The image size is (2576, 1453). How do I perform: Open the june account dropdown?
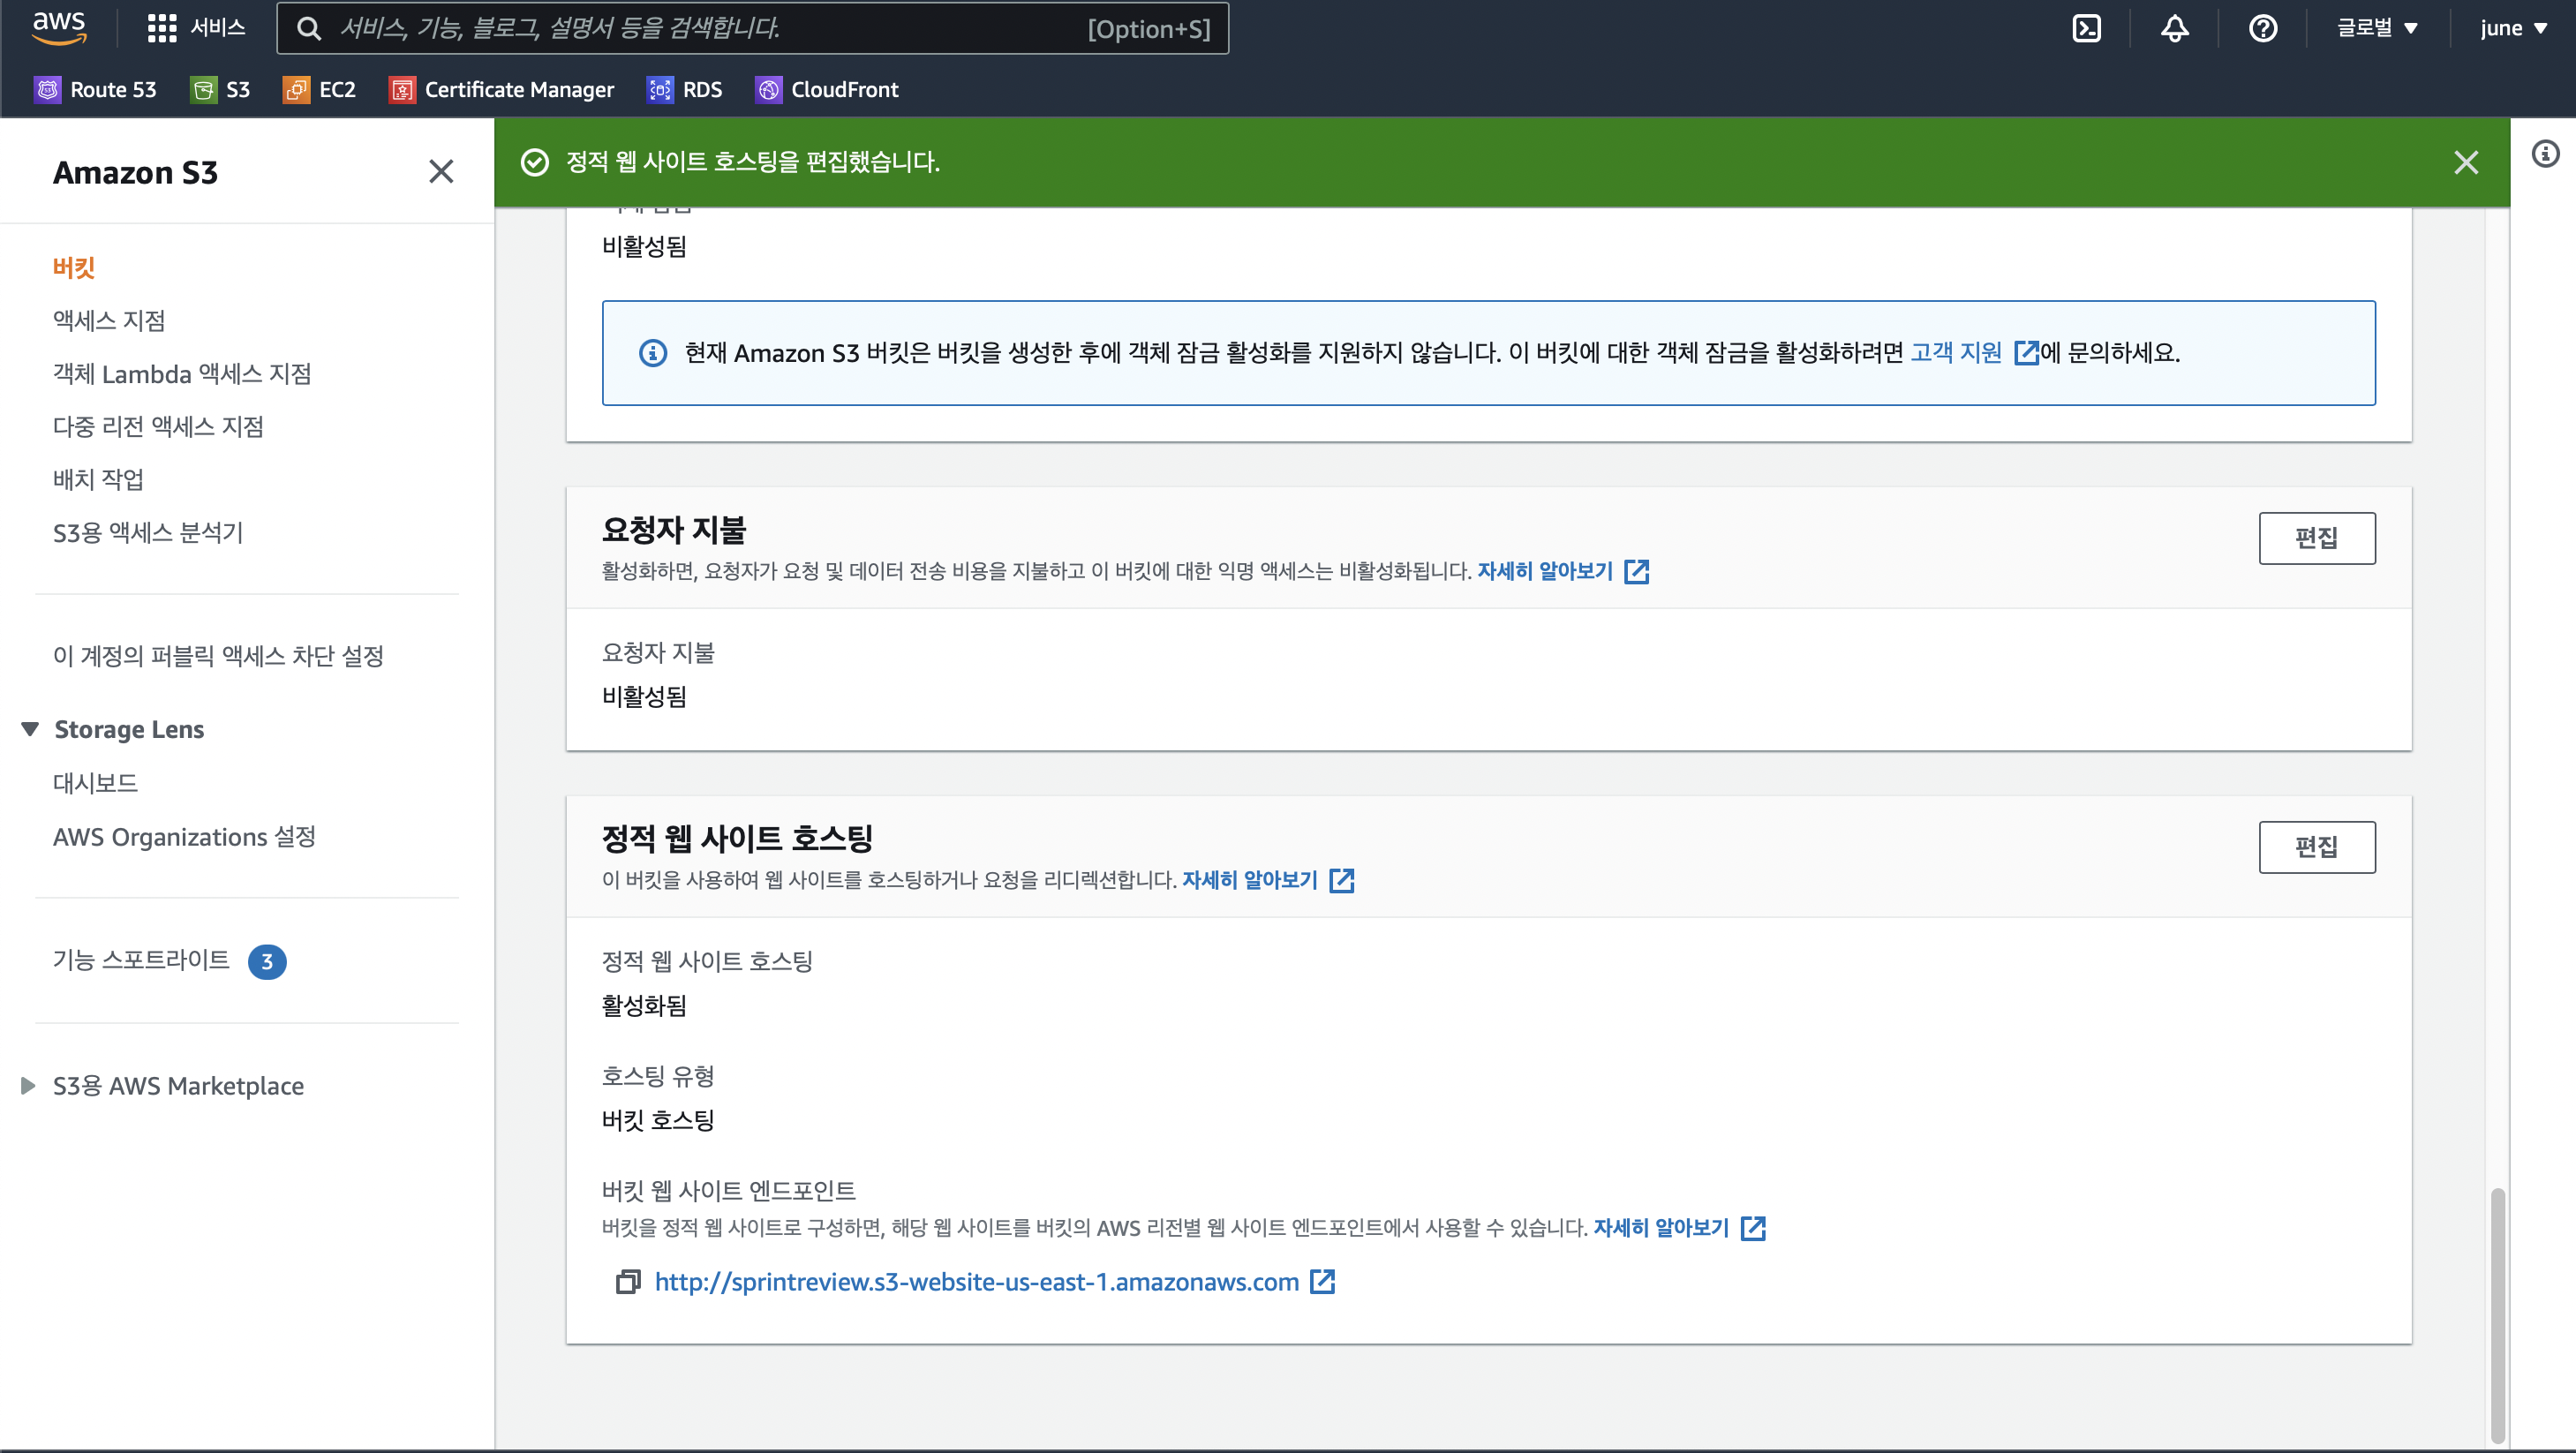2513,28
